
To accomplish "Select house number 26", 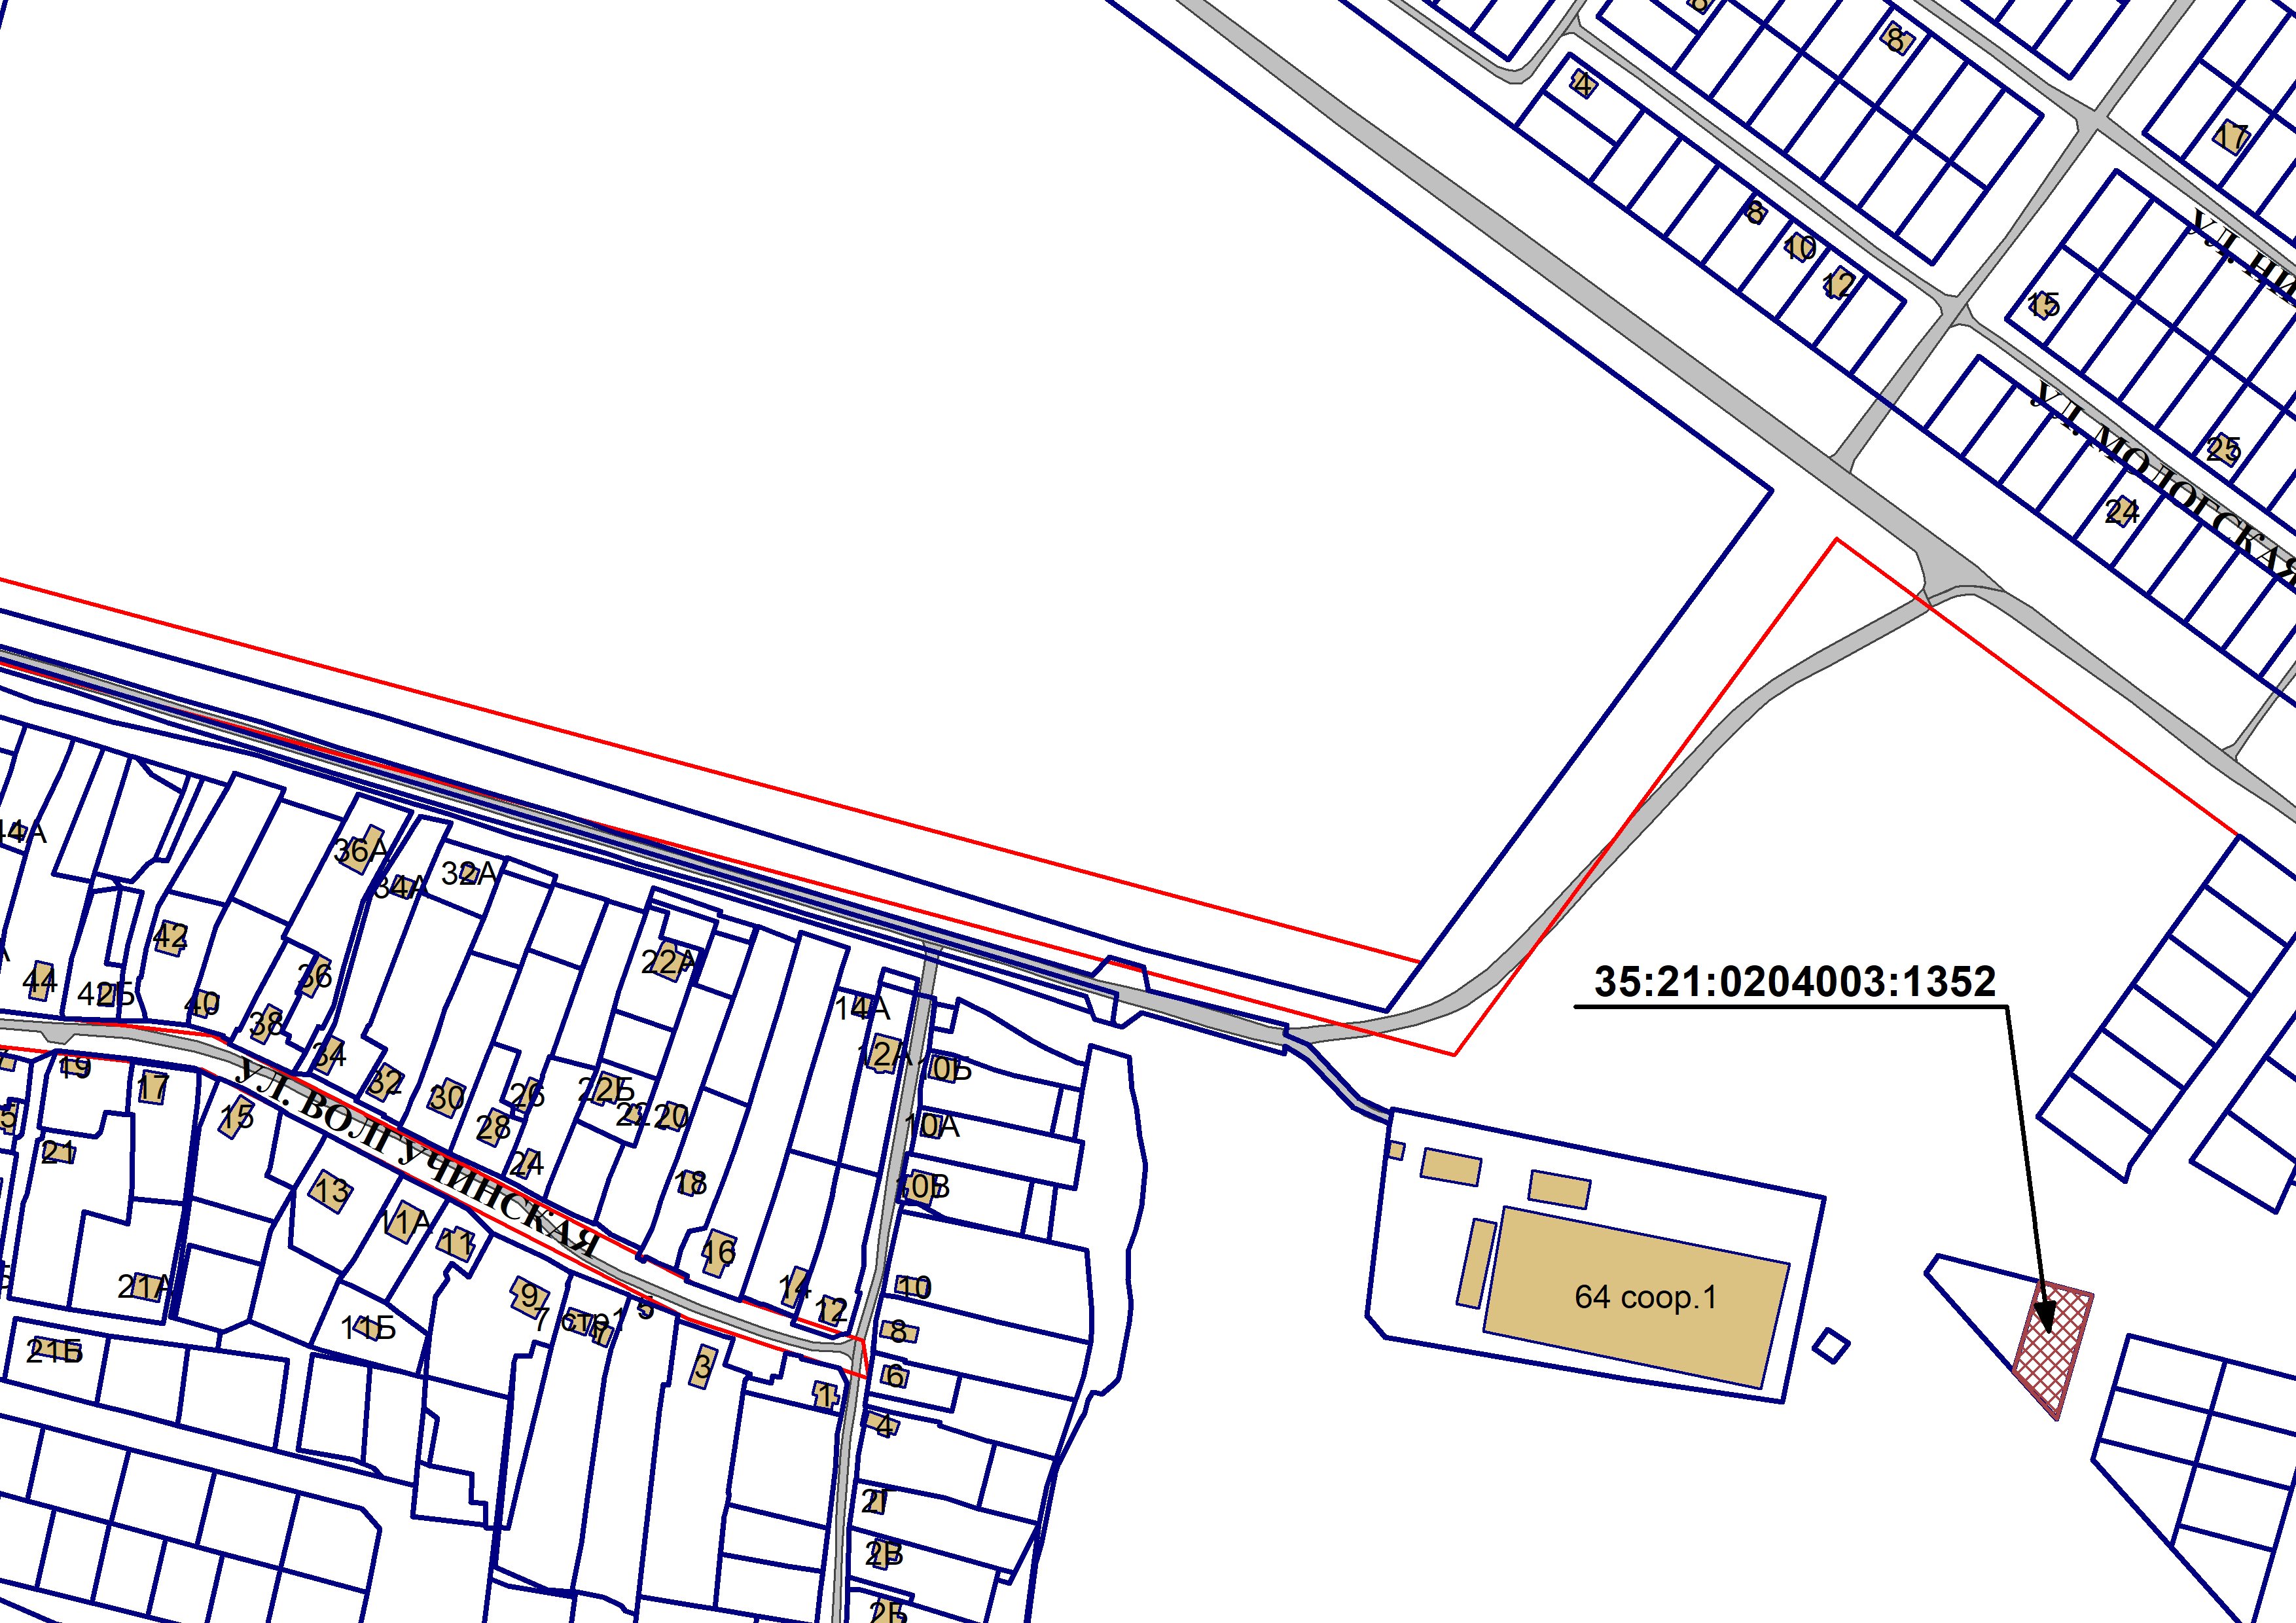I will point(527,1096).
